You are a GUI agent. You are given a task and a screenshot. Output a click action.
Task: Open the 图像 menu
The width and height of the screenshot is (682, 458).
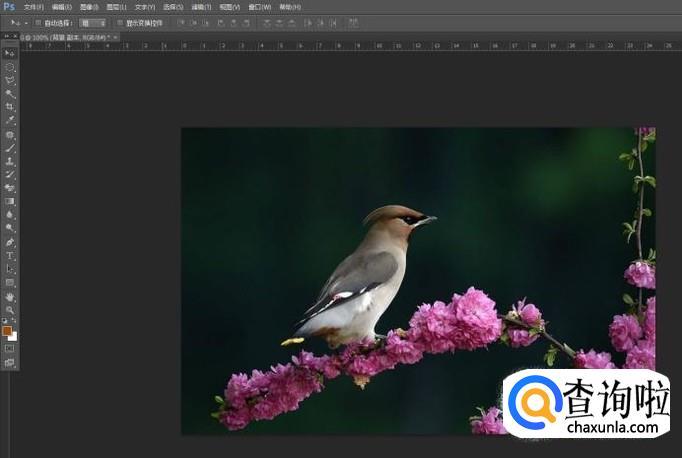(89, 6)
